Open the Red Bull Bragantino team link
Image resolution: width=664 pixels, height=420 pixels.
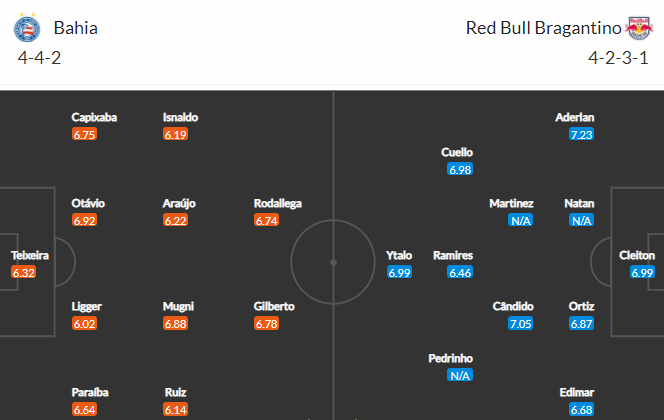(543, 28)
